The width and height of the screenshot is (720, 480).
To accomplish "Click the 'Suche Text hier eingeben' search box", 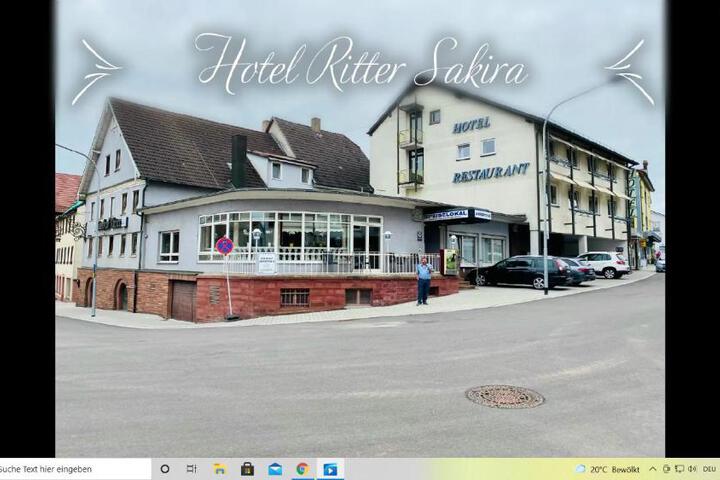I will point(73,469).
